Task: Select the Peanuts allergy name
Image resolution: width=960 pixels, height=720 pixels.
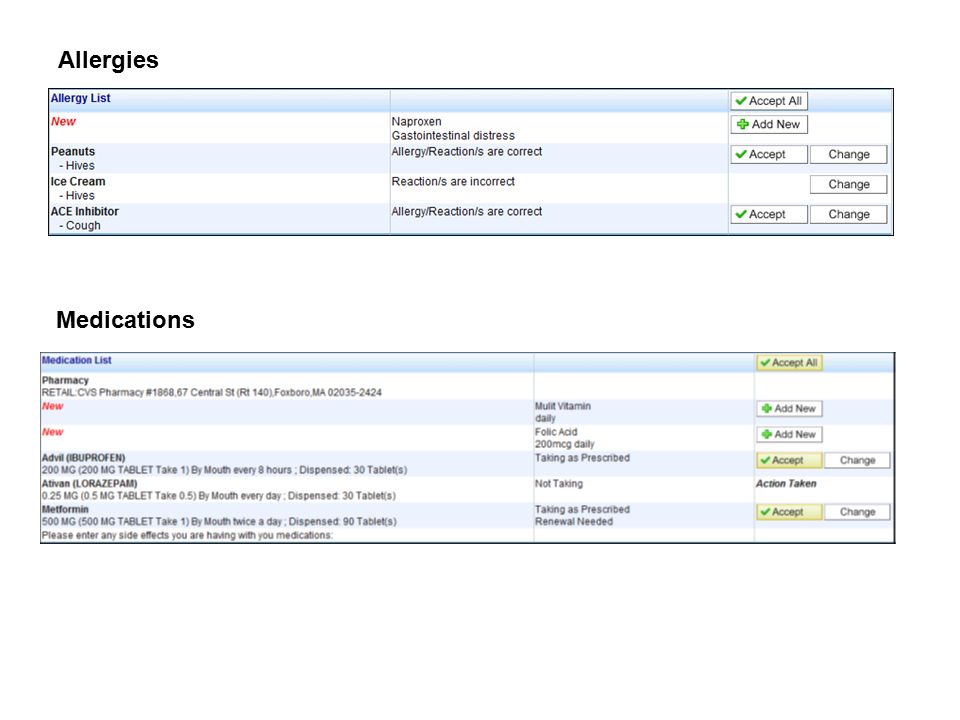Action: click(73, 151)
